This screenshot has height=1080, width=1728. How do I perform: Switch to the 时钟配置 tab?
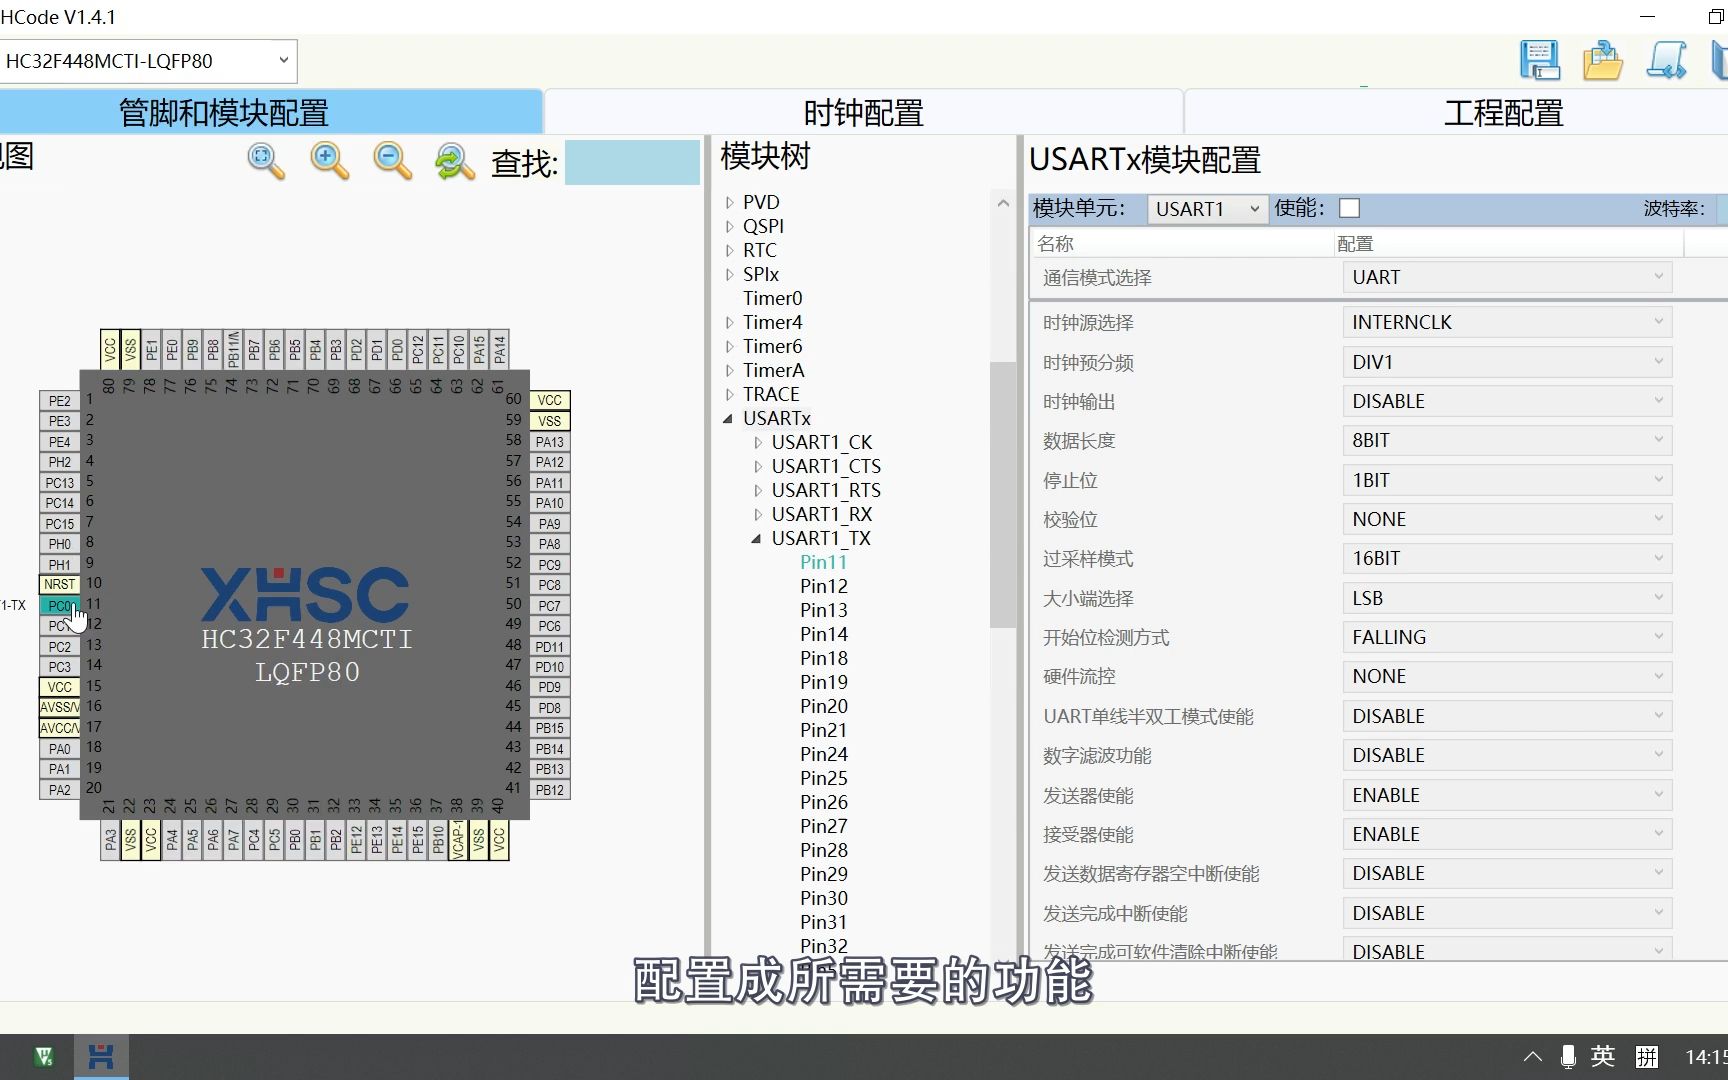pyautogui.click(x=862, y=112)
